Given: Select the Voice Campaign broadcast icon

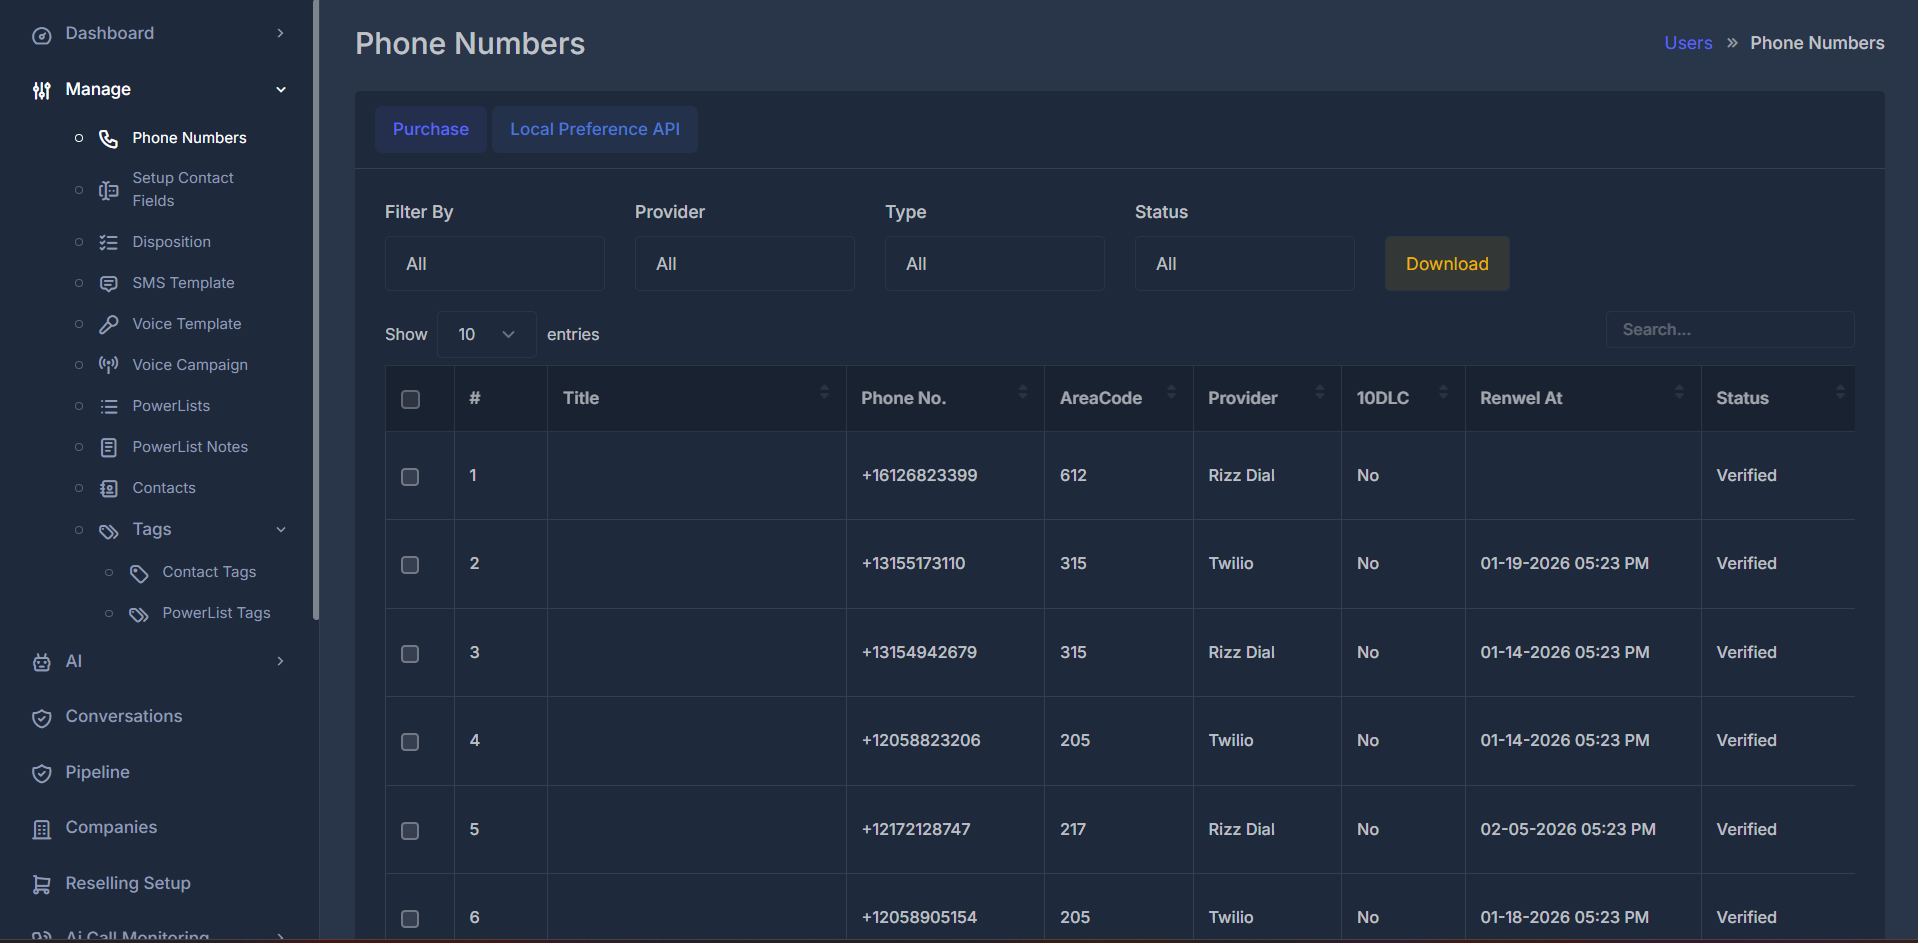Looking at the screenshot, I should coord(108,364).
